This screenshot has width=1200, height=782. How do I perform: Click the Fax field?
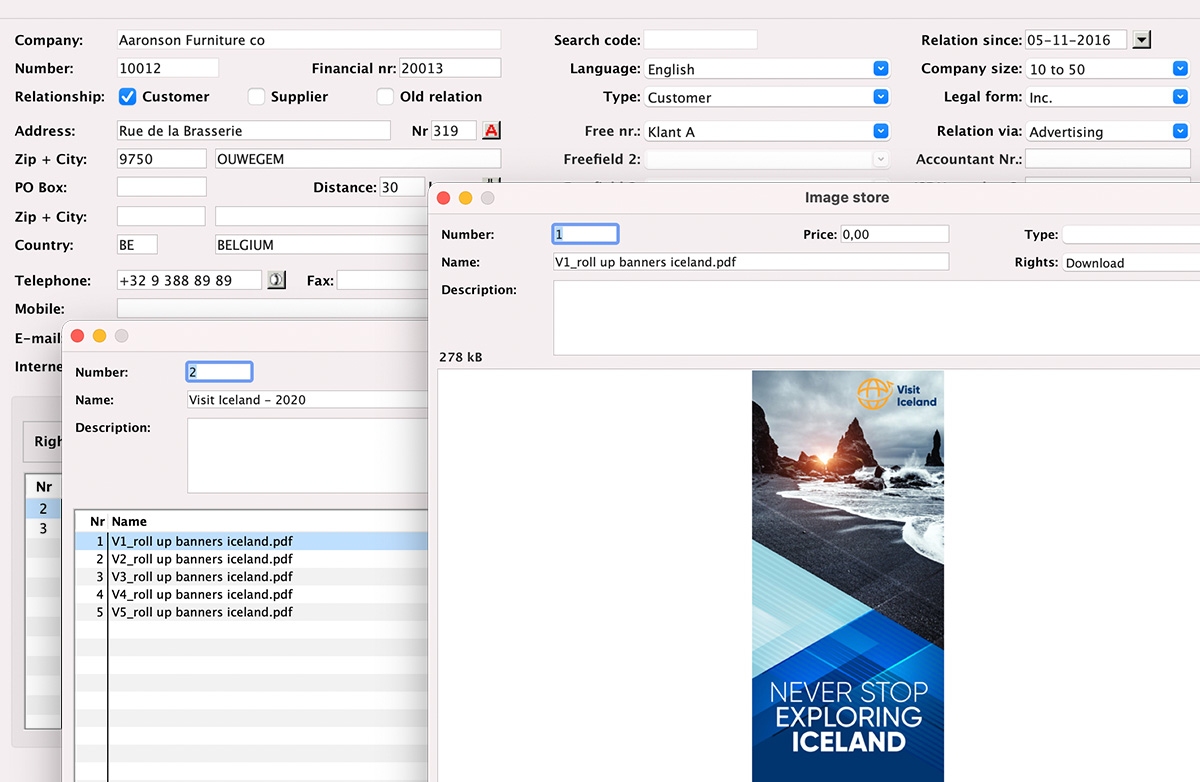tap(383, 281)
